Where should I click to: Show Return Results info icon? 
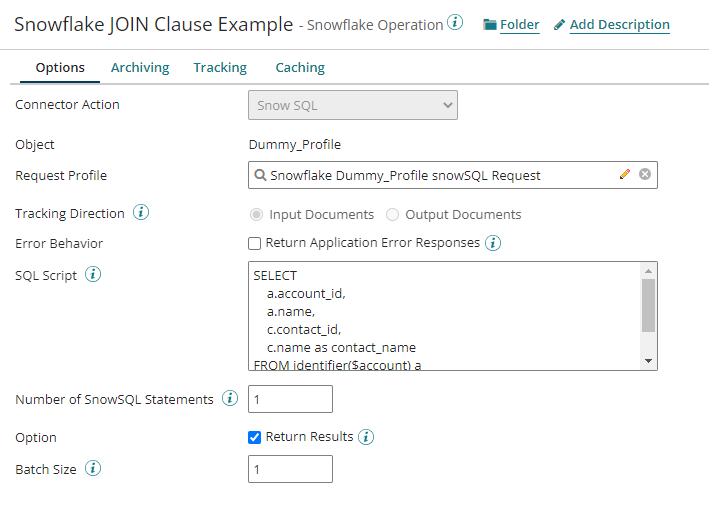point(366,437)
